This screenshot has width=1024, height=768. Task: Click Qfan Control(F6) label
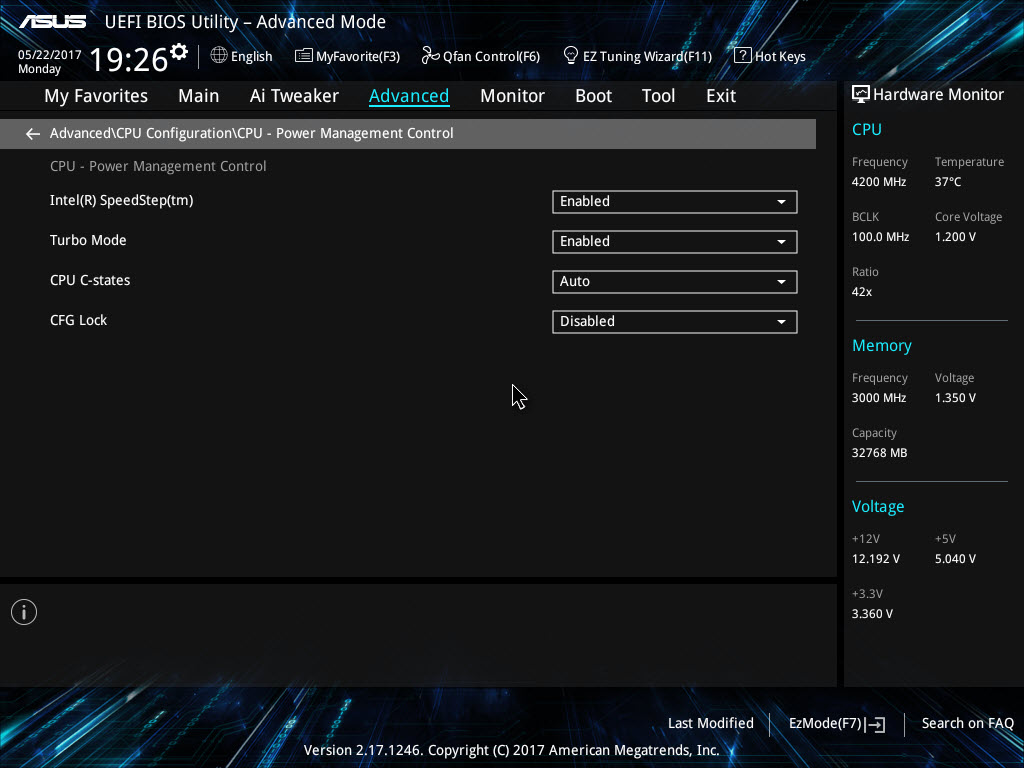click(x=491, y=57)
